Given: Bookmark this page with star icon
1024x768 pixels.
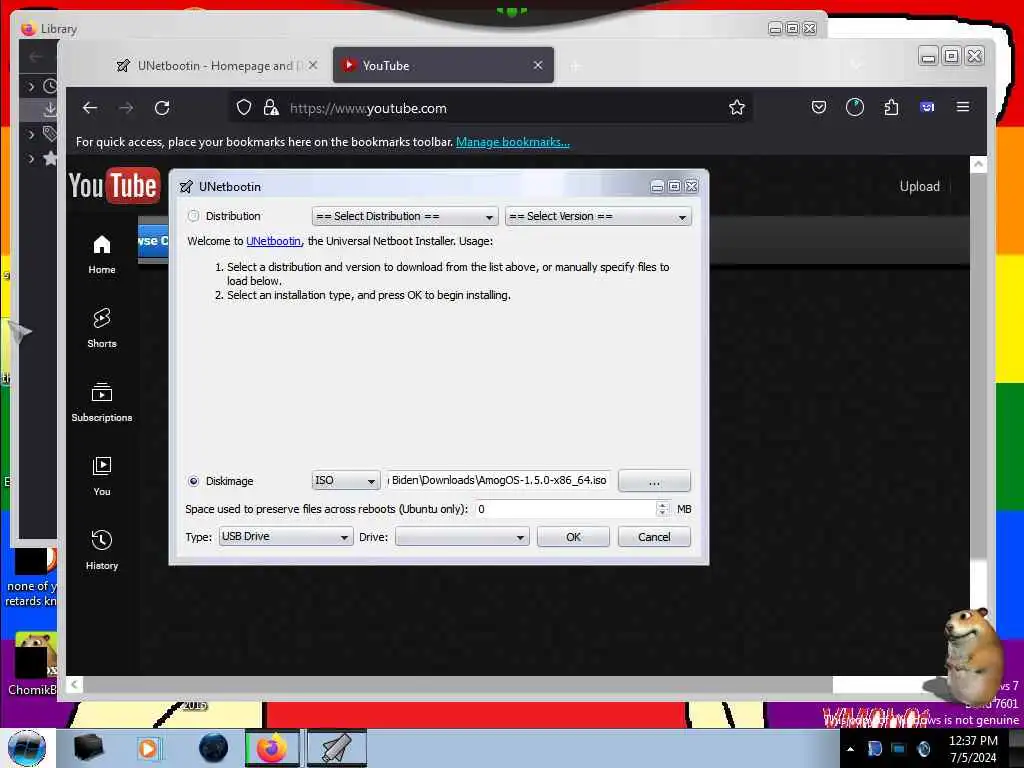Looking at the screenshot, I should point(737,108).
